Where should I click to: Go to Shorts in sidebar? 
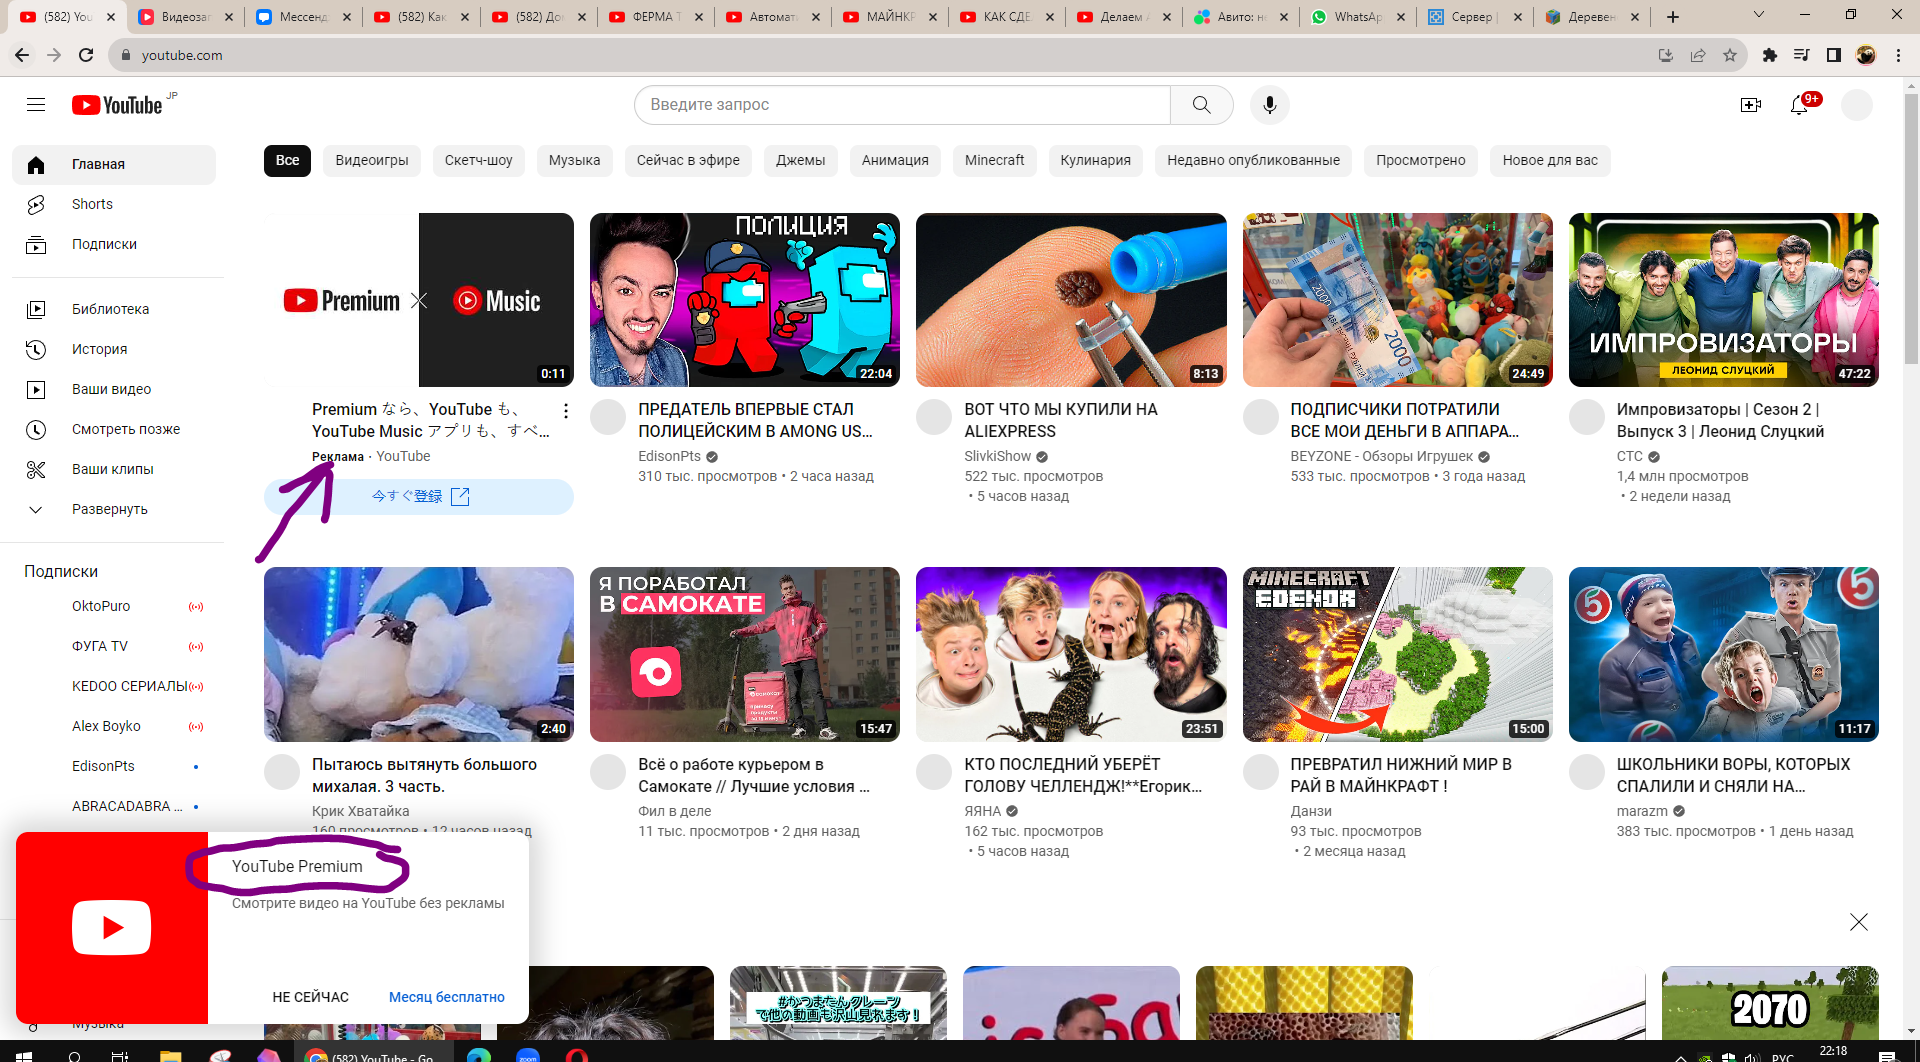pos(114,204)
